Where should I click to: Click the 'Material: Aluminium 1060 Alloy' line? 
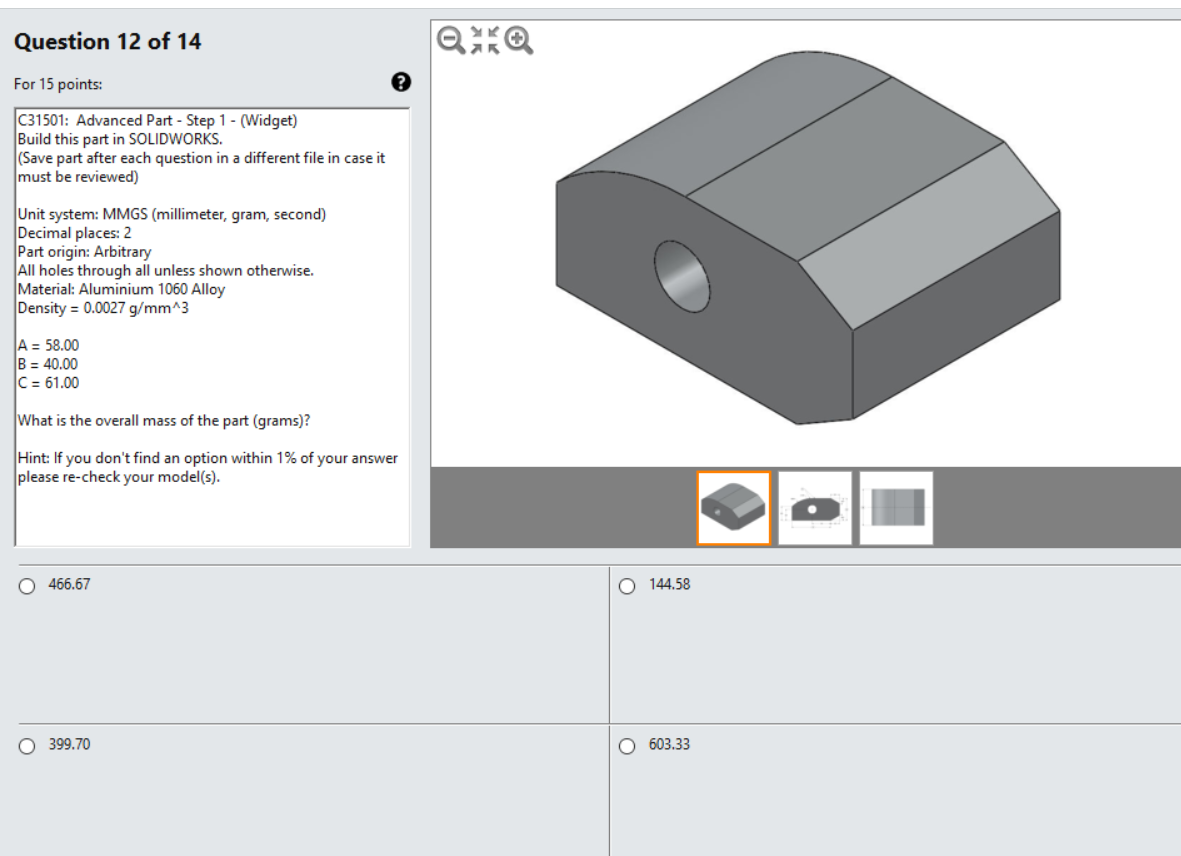[x=121, y=289]
